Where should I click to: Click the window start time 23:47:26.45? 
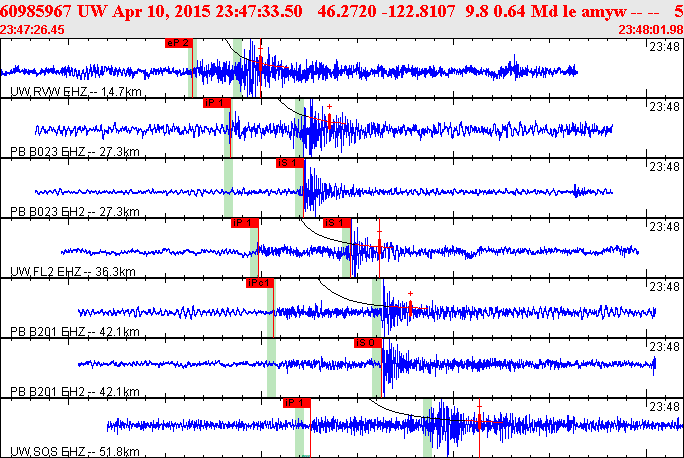point(32,30)
